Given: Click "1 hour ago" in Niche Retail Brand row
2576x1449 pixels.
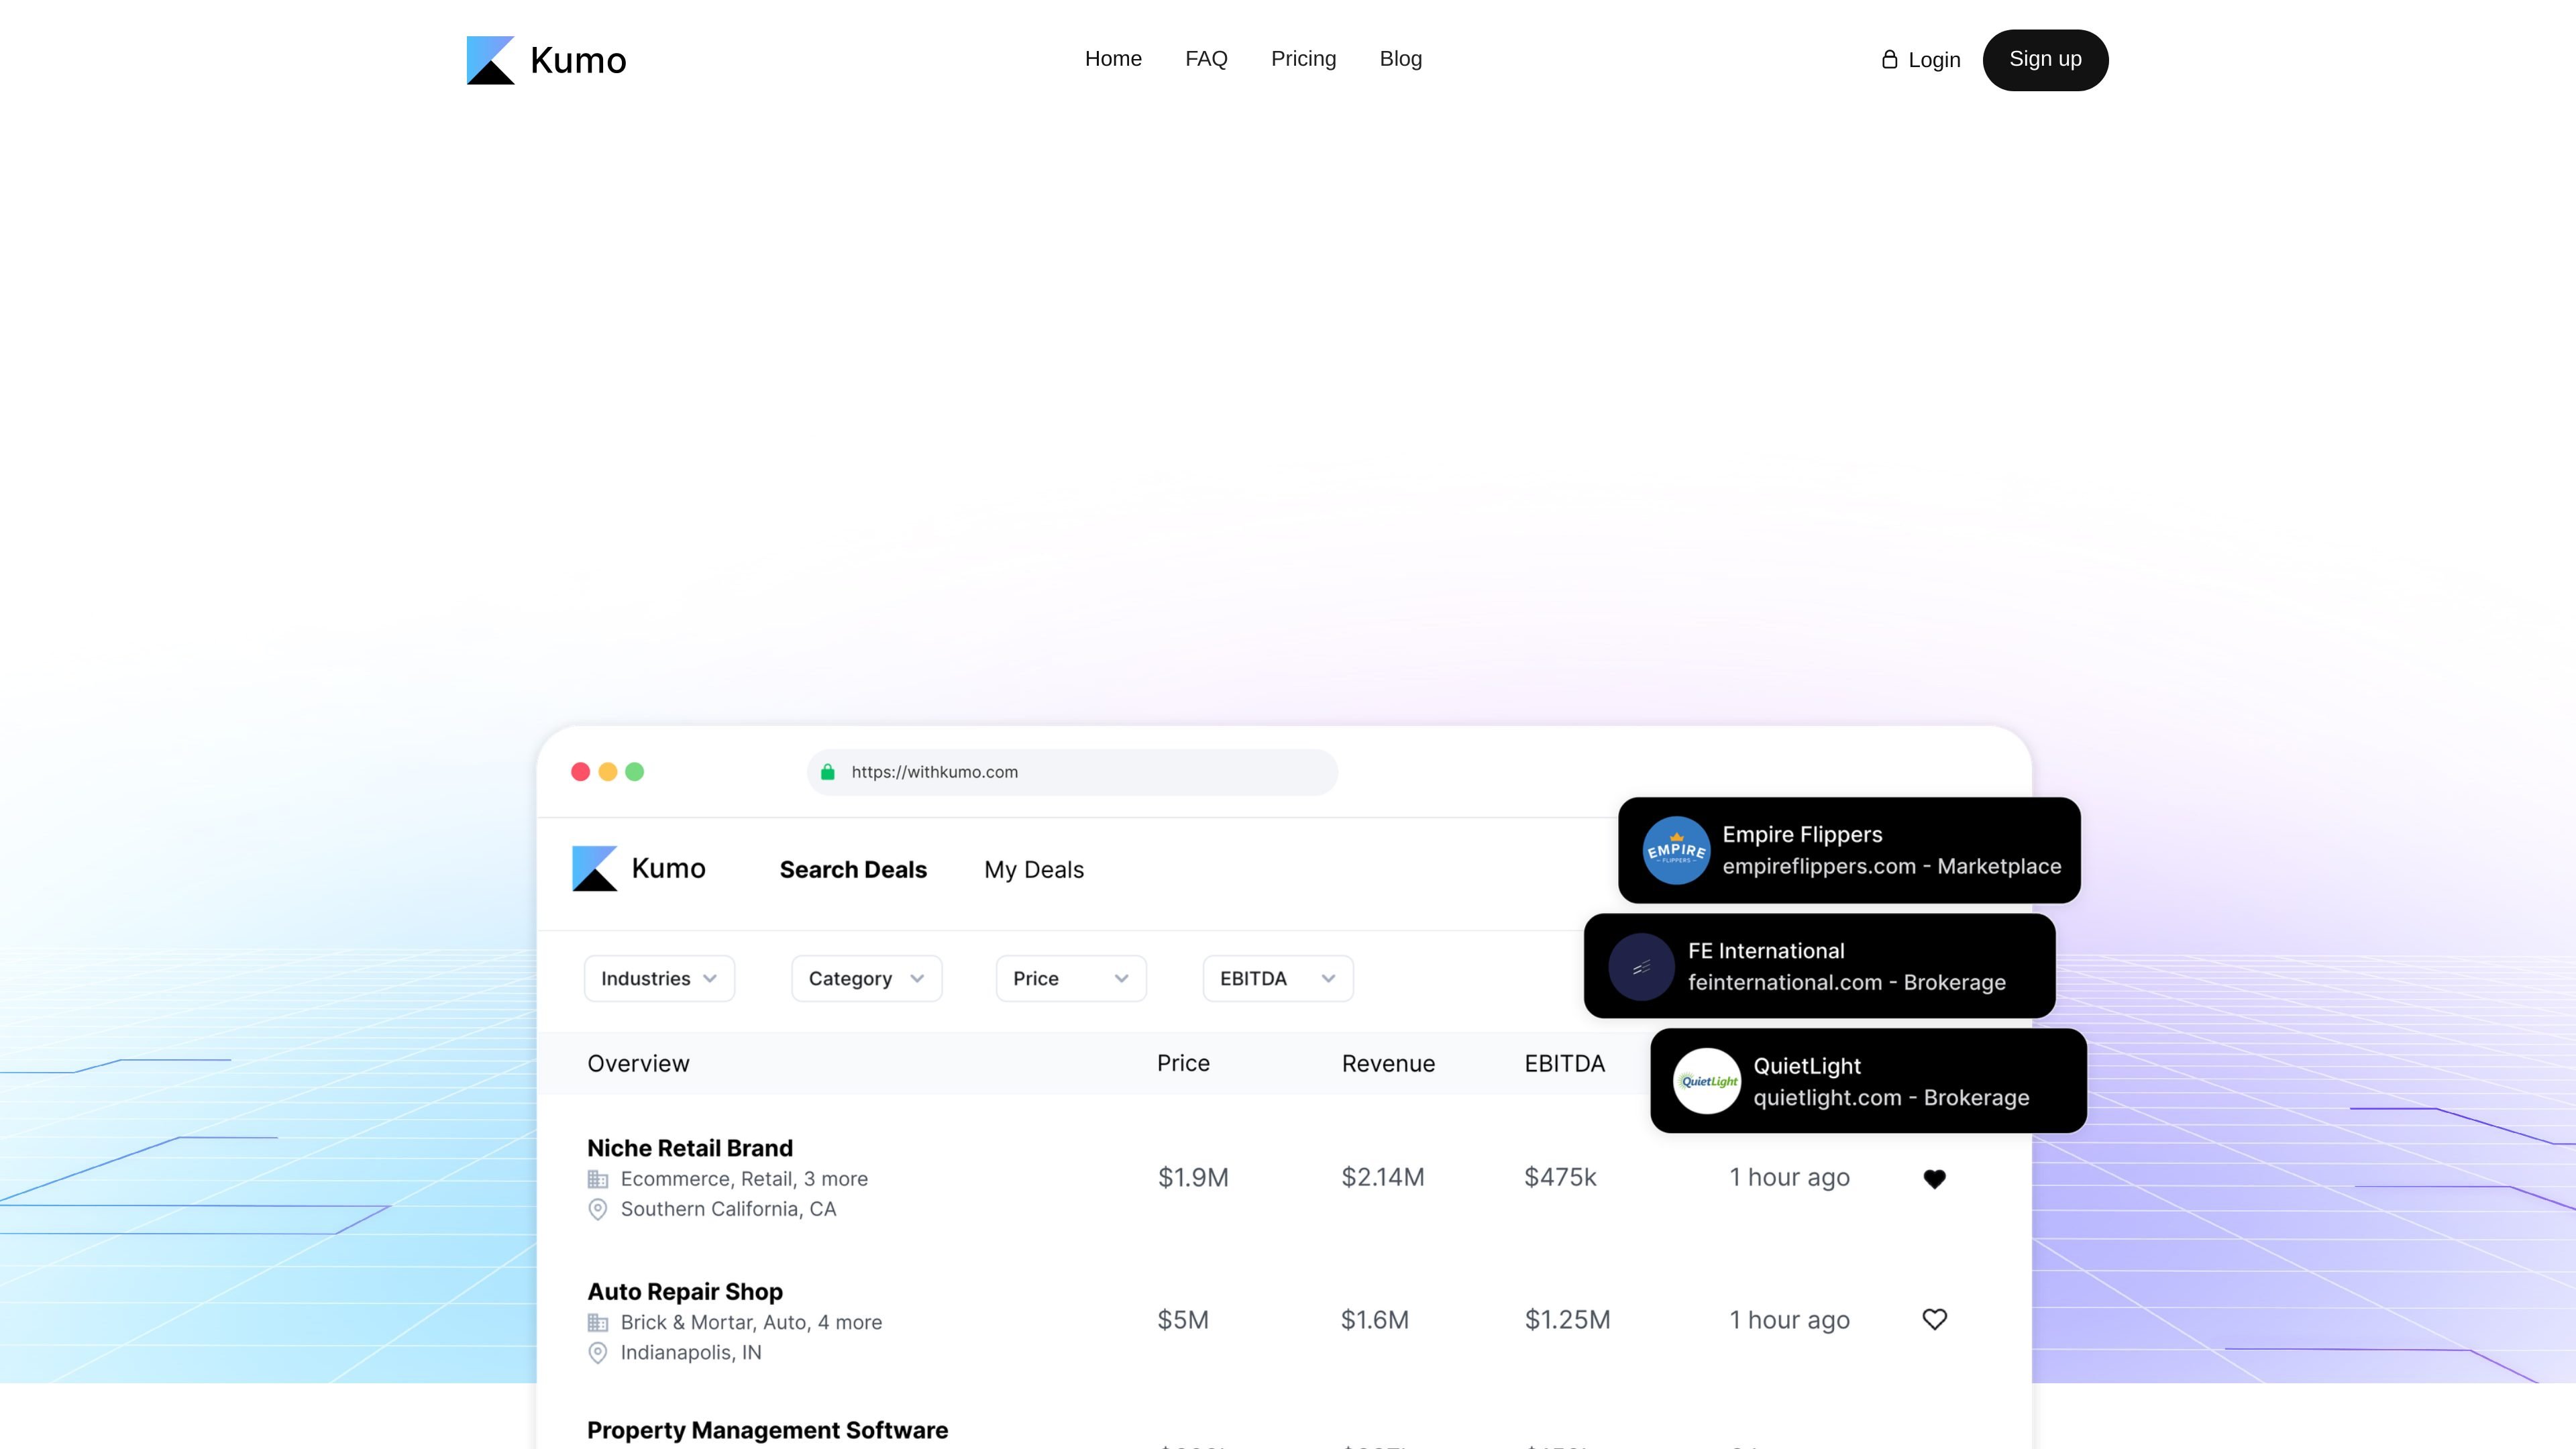Looking at the screenshot, I should coord(1790,1178).
